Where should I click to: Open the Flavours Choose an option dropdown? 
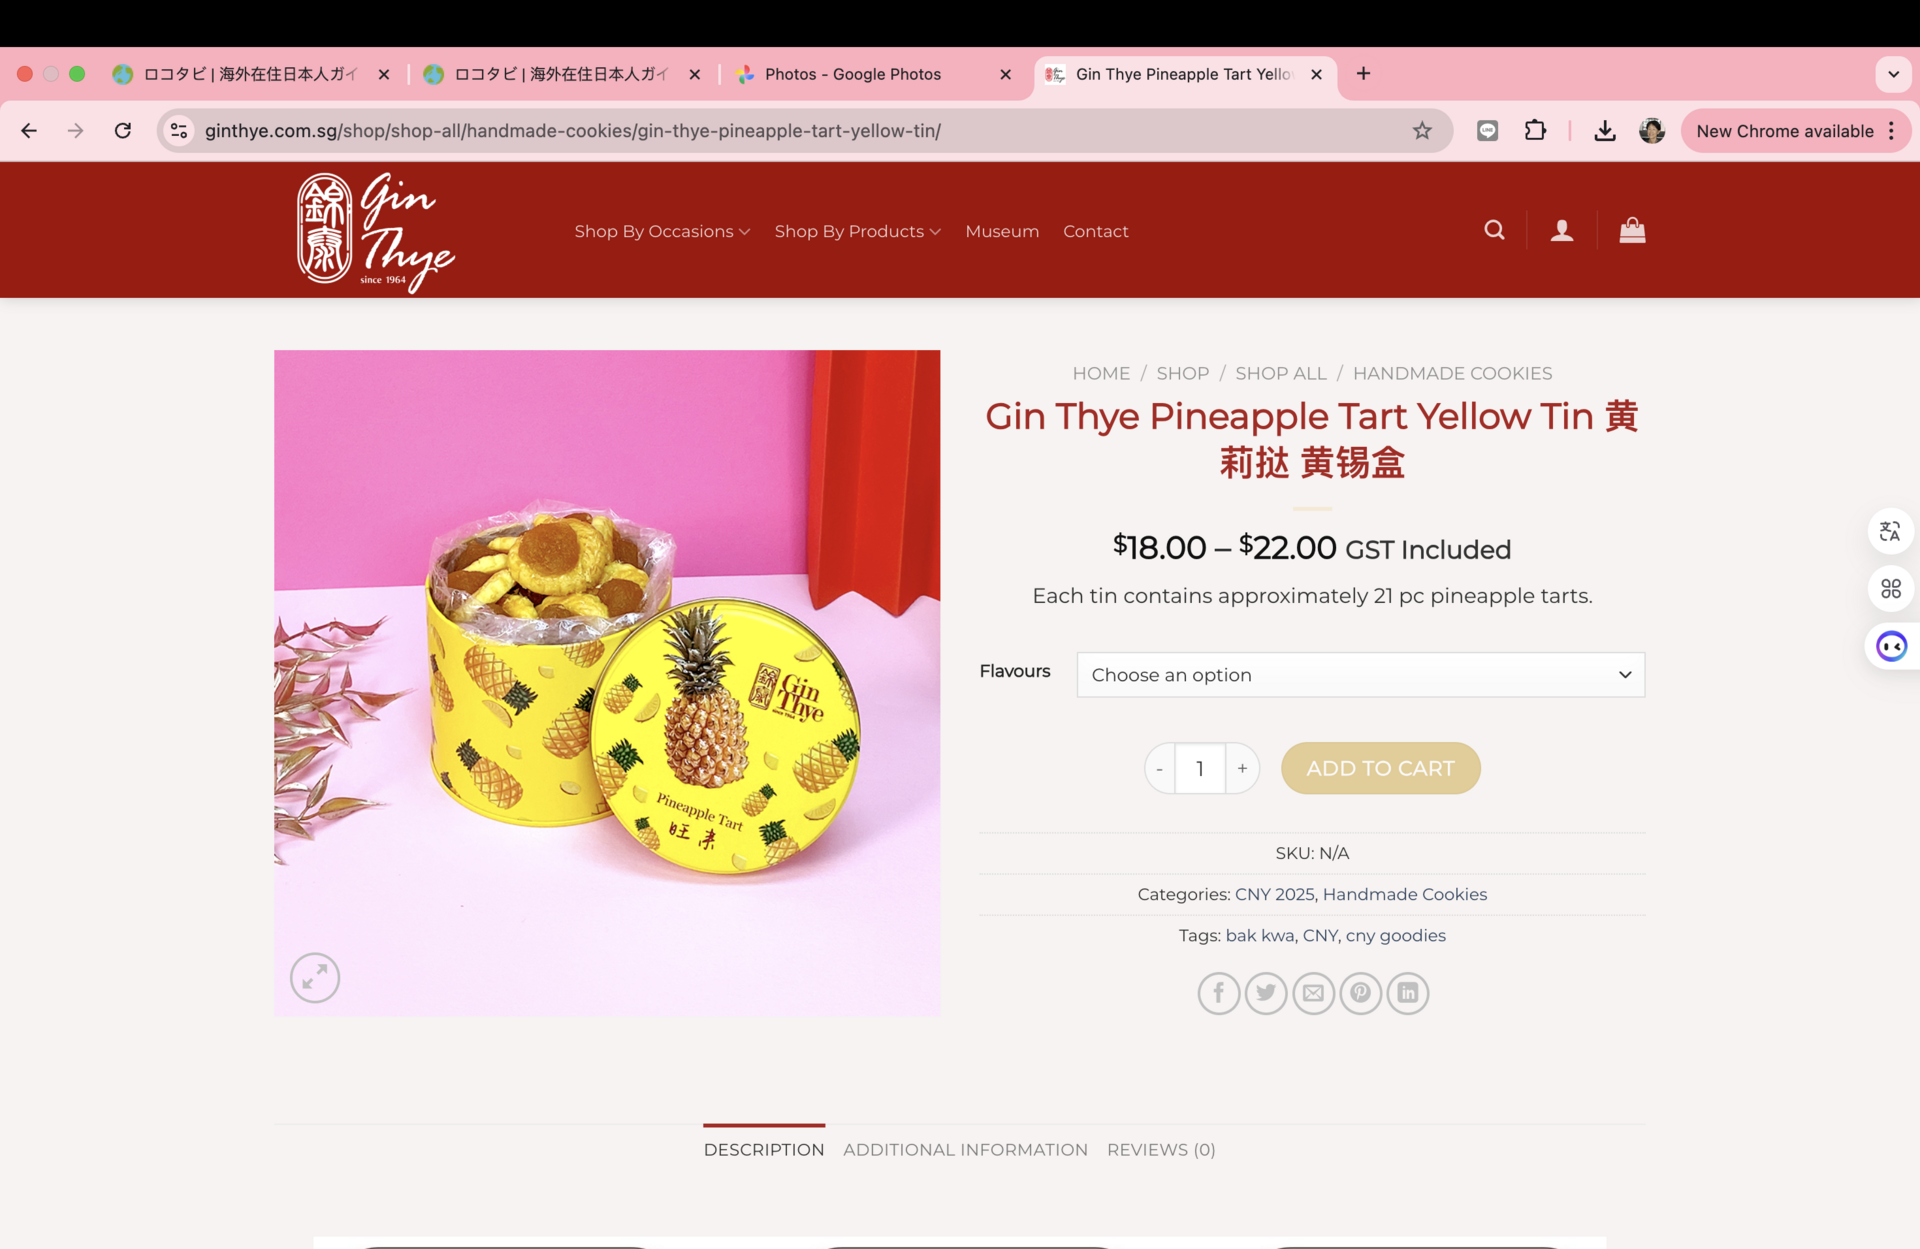coord(1360,675)
